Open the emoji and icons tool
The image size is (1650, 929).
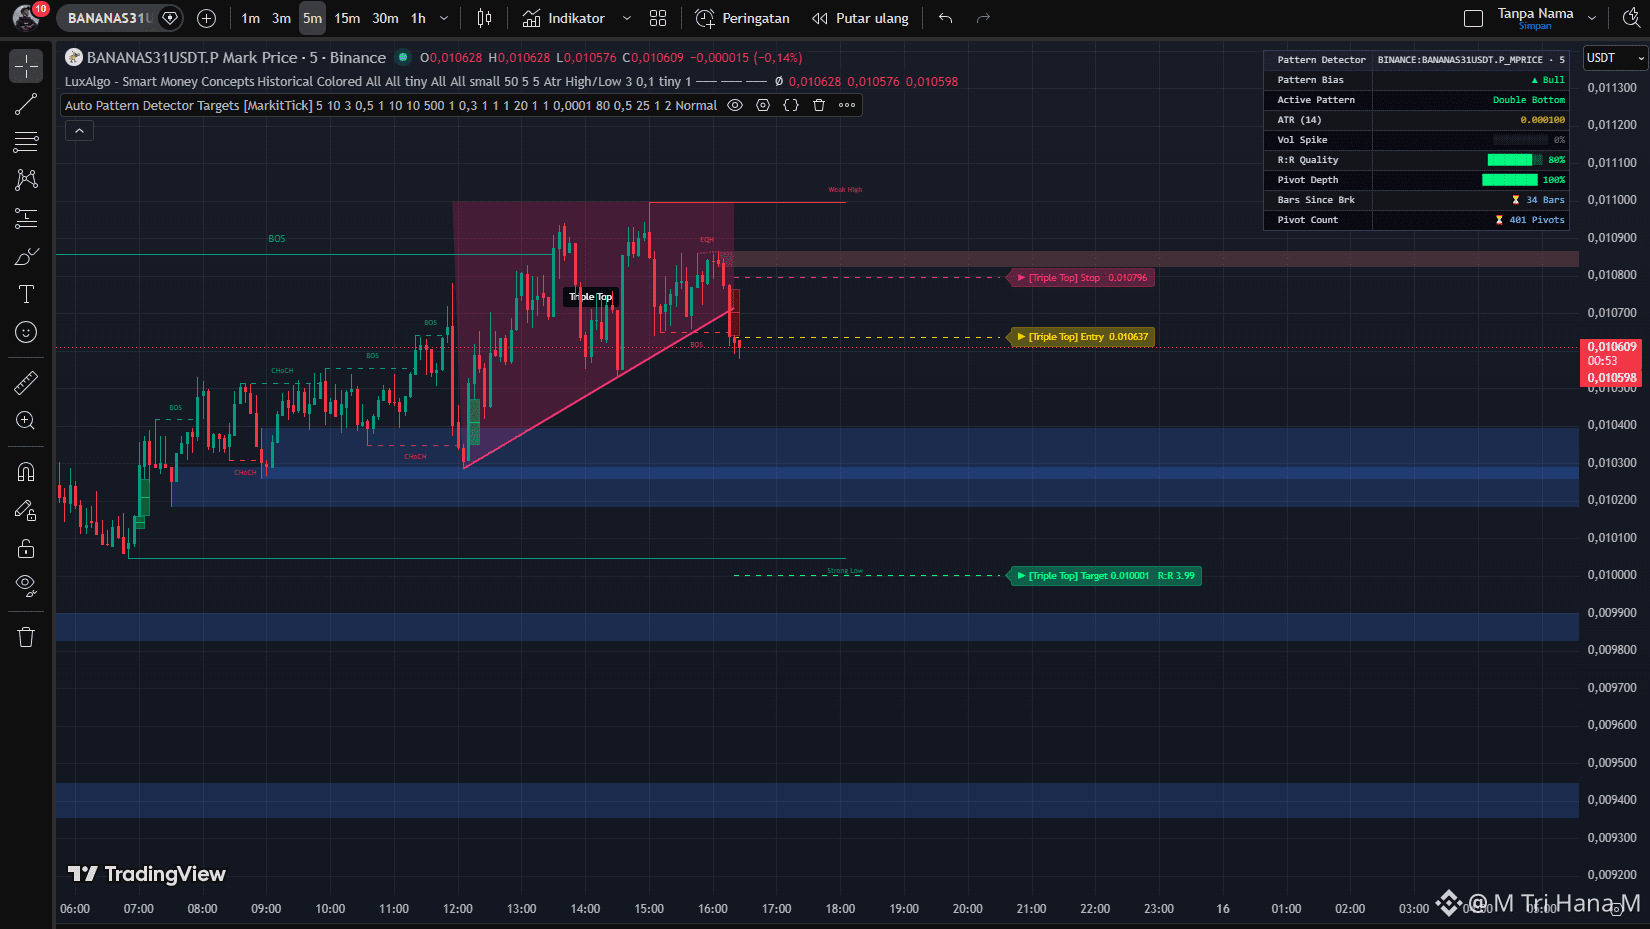pos(26,332)
